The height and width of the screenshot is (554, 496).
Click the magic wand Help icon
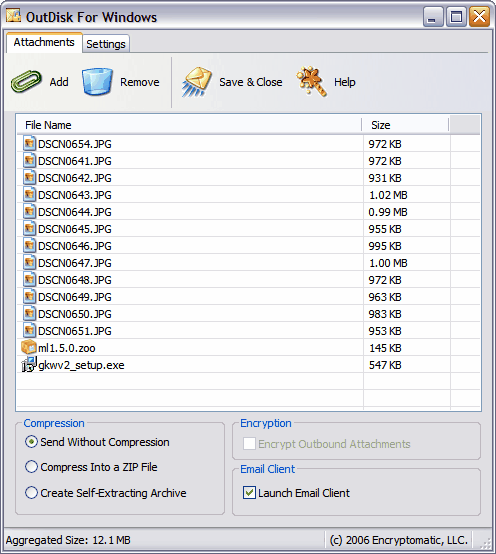click(x=312, y=82)
